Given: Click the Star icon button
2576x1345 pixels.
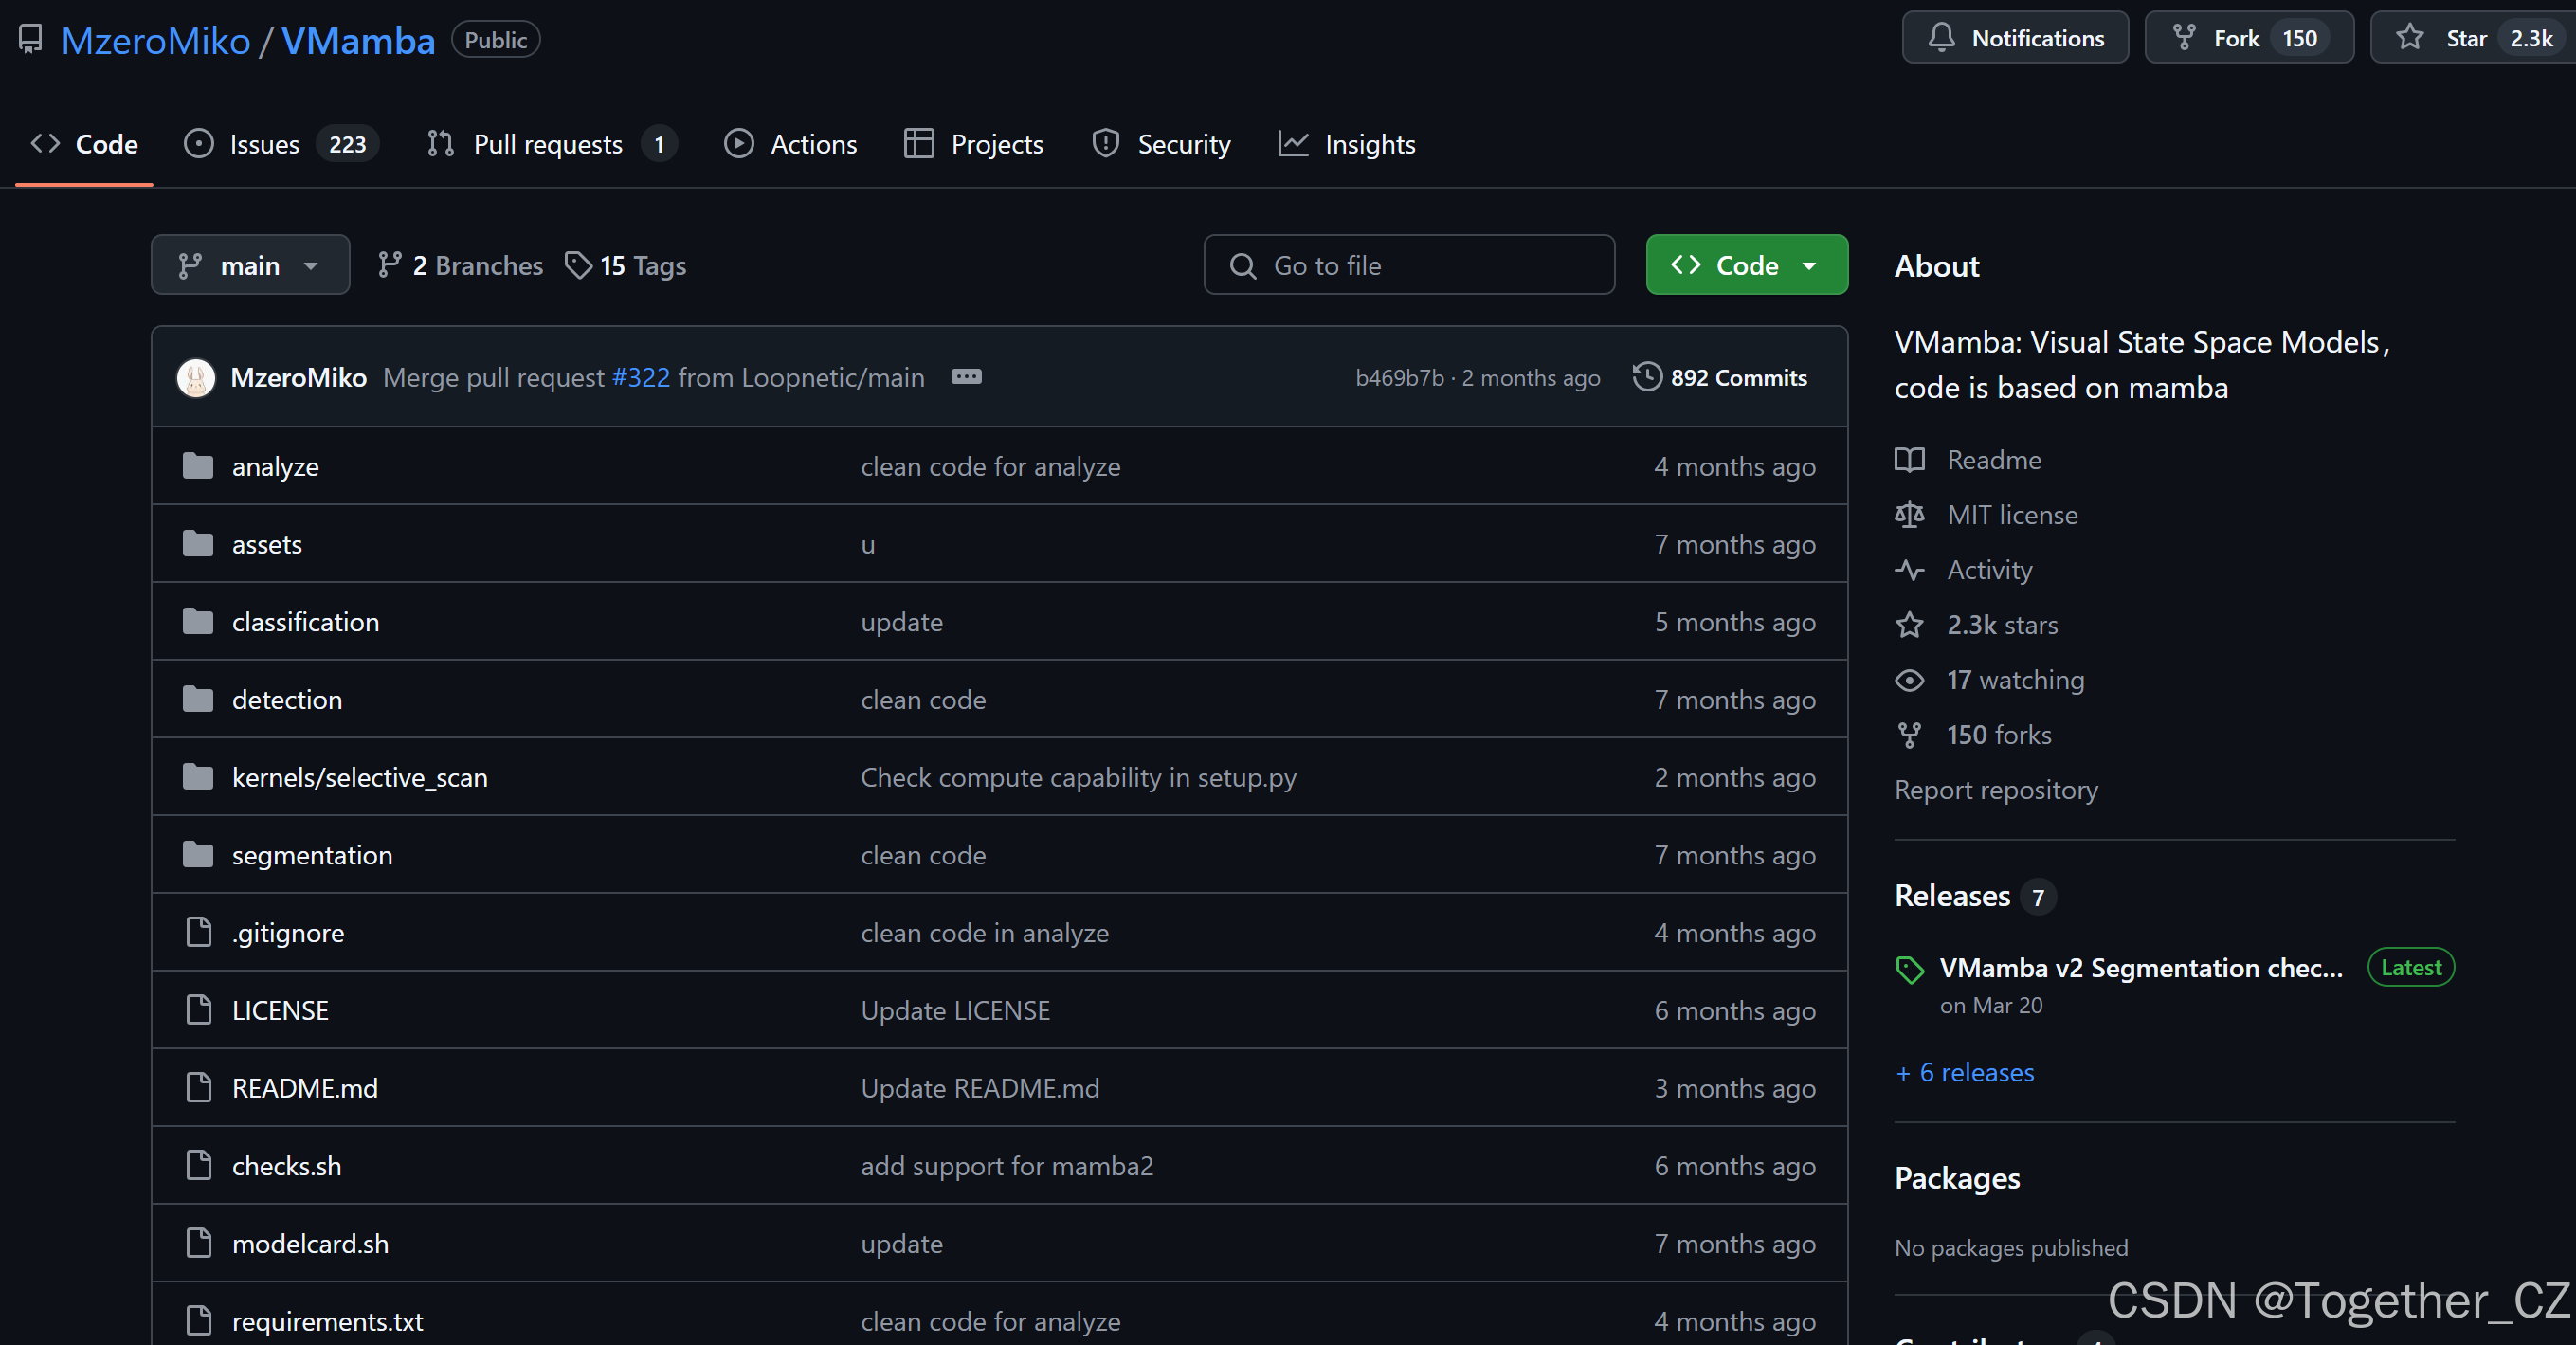Looking at the screenshot, I should click(x=2410, y=38).
